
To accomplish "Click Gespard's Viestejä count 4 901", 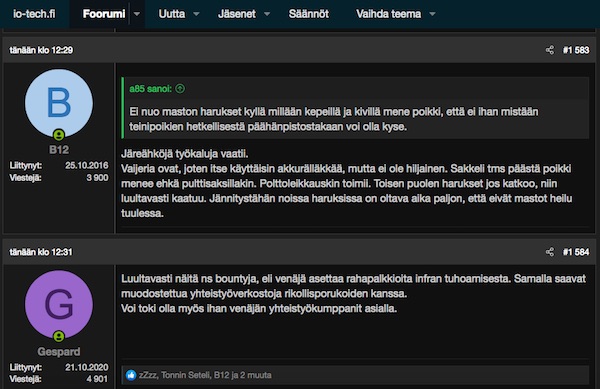I will (97, 379).
